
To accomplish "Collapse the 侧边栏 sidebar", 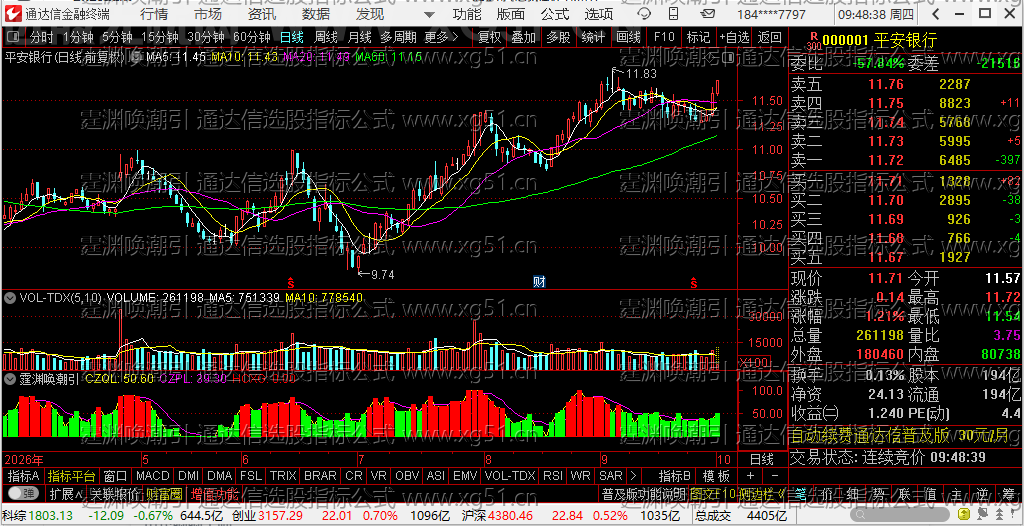I will click(x=761, y=493).
